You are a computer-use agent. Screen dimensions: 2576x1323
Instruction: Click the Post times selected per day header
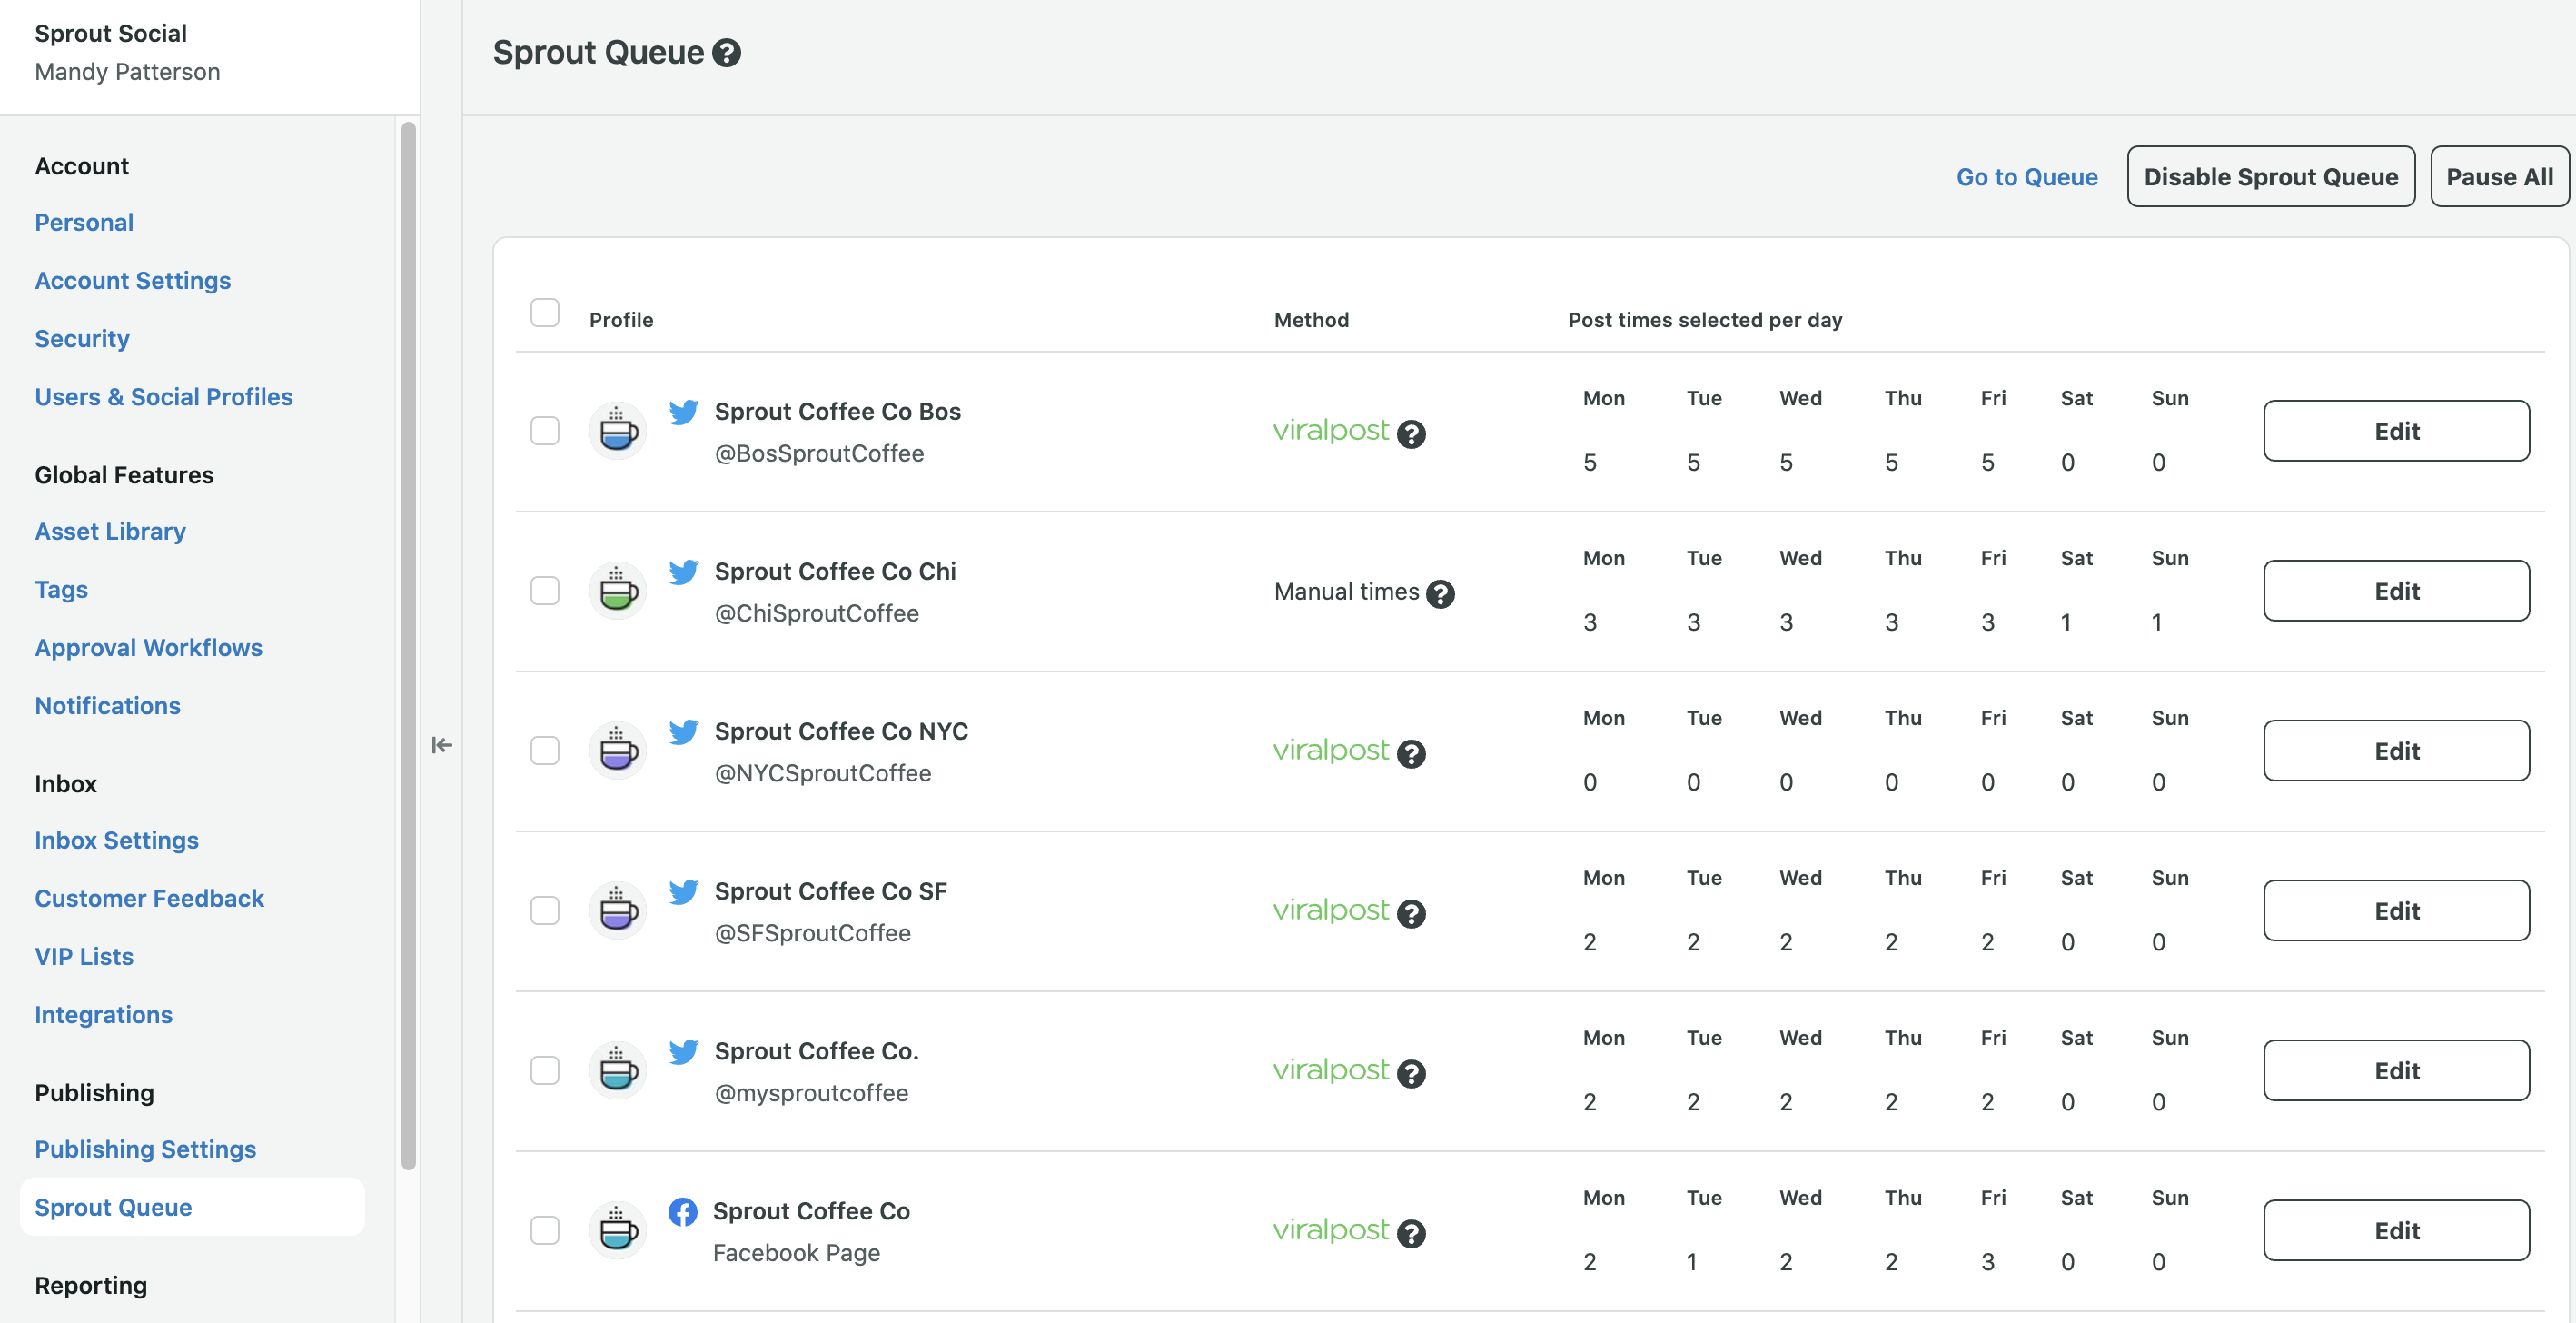tap(1705, 320)
